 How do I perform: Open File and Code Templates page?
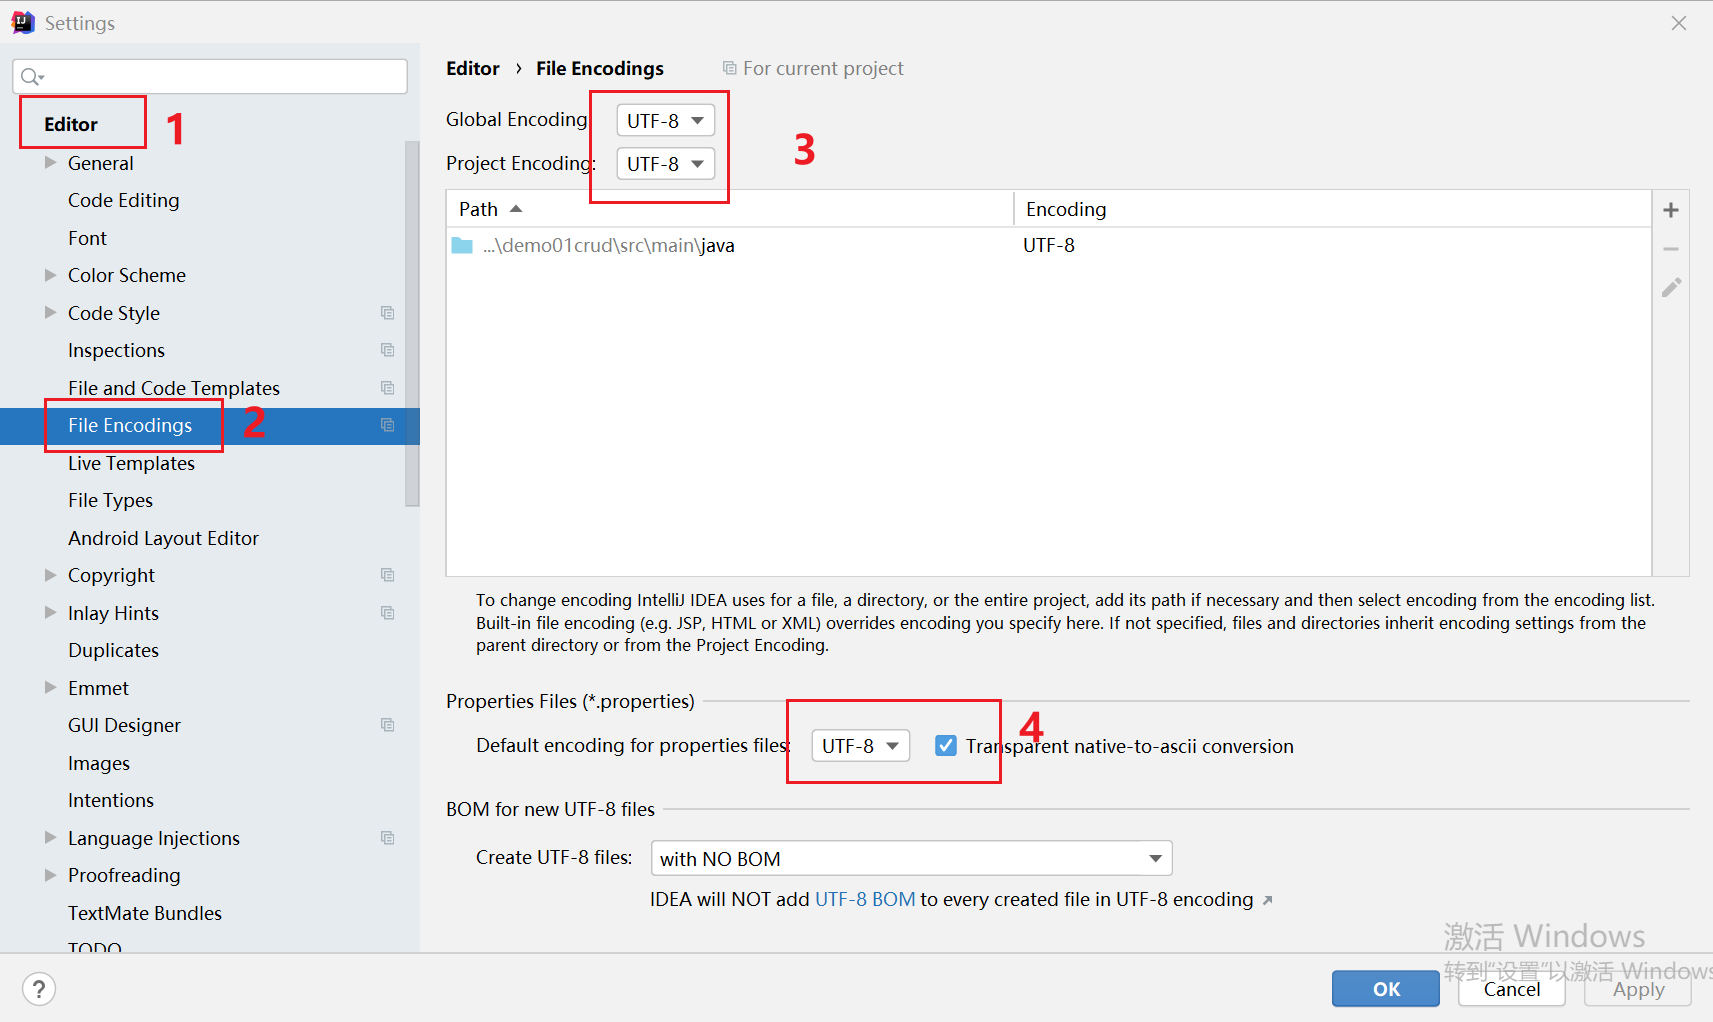click(x=174, y=388)
